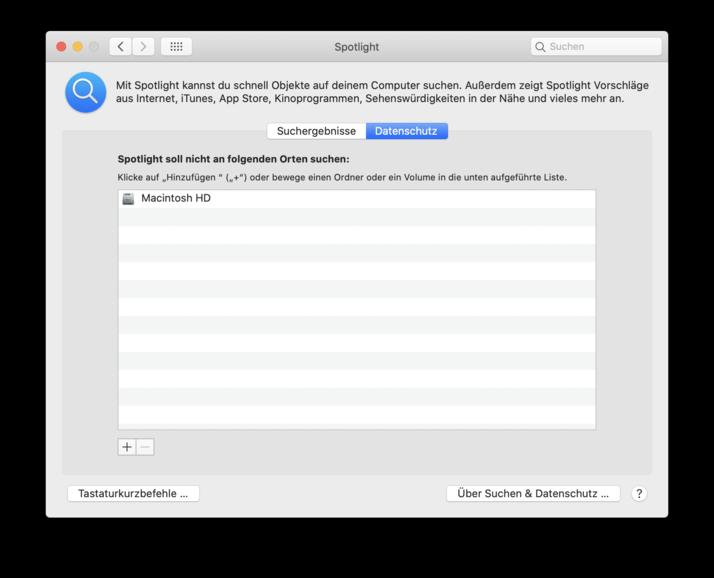The width and height of the screenshot is (714, 578).
Task: Show all preferences grid icon
Action: point(176,46)
